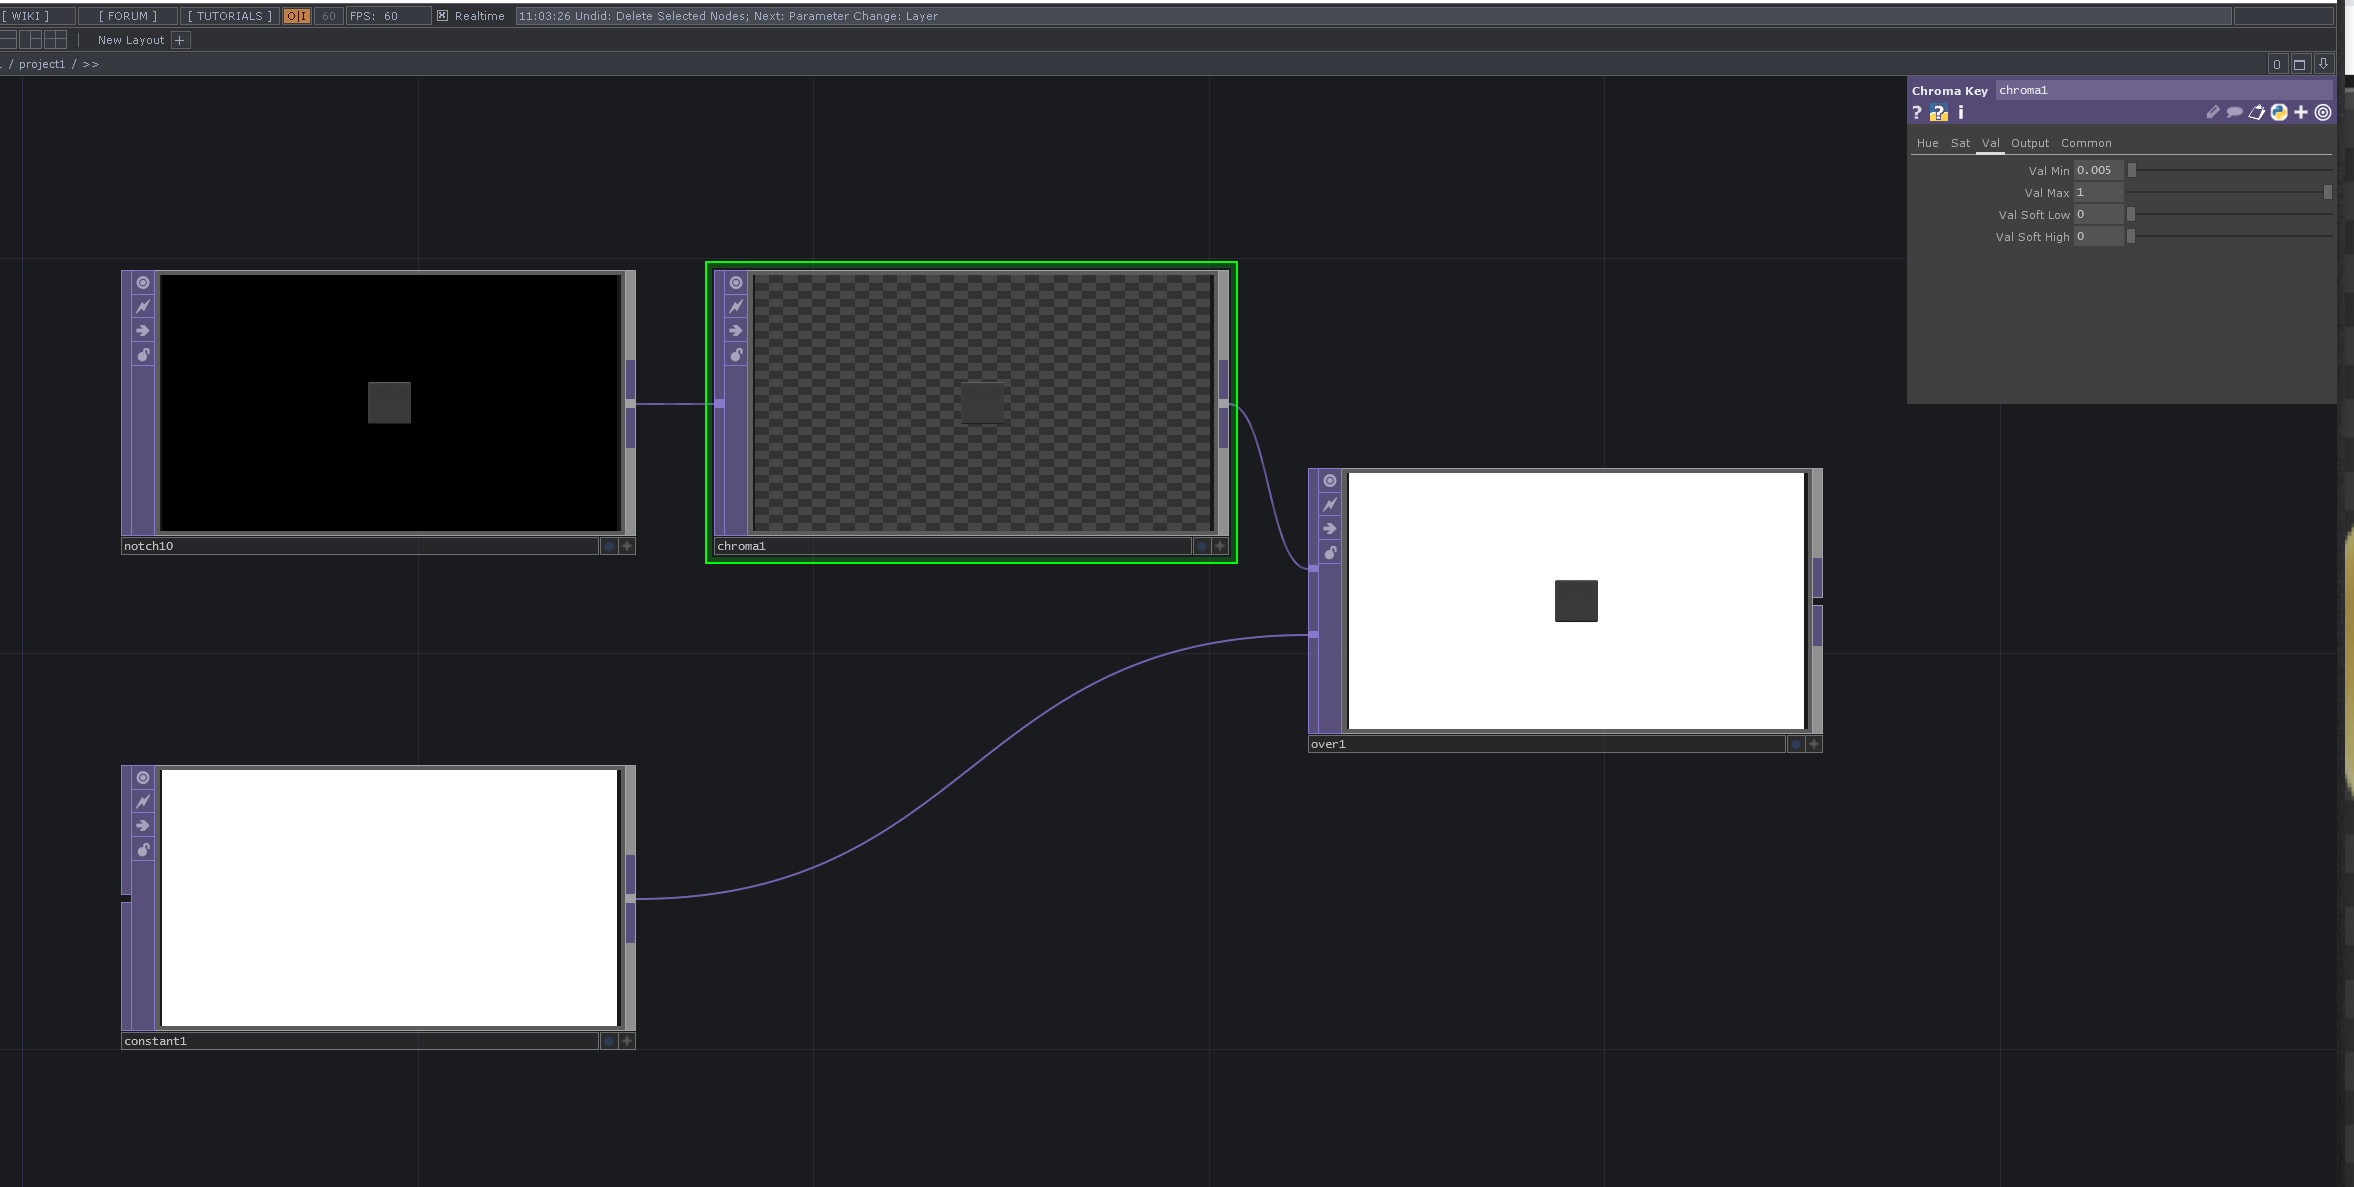Image resolution: width=2354 pixels, height=1187 pixels.
Task: Toggle bypass flag on notch10 node
Action: pyautogui.click(x=143, y=331)
